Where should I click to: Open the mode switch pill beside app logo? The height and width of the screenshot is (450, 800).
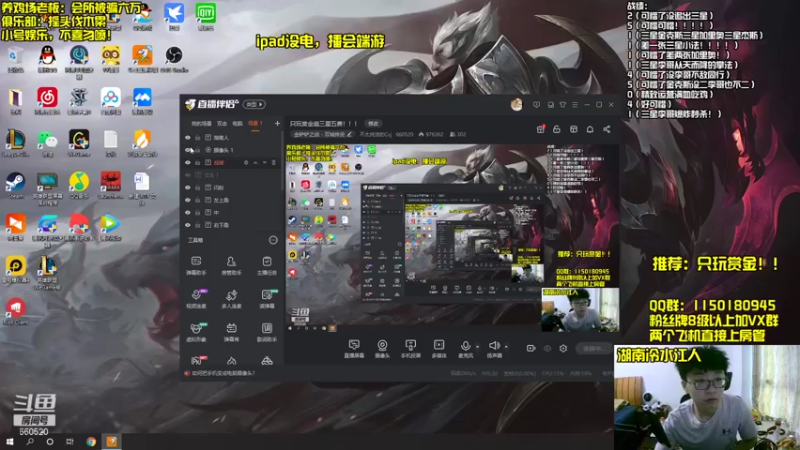click(254, 105)
